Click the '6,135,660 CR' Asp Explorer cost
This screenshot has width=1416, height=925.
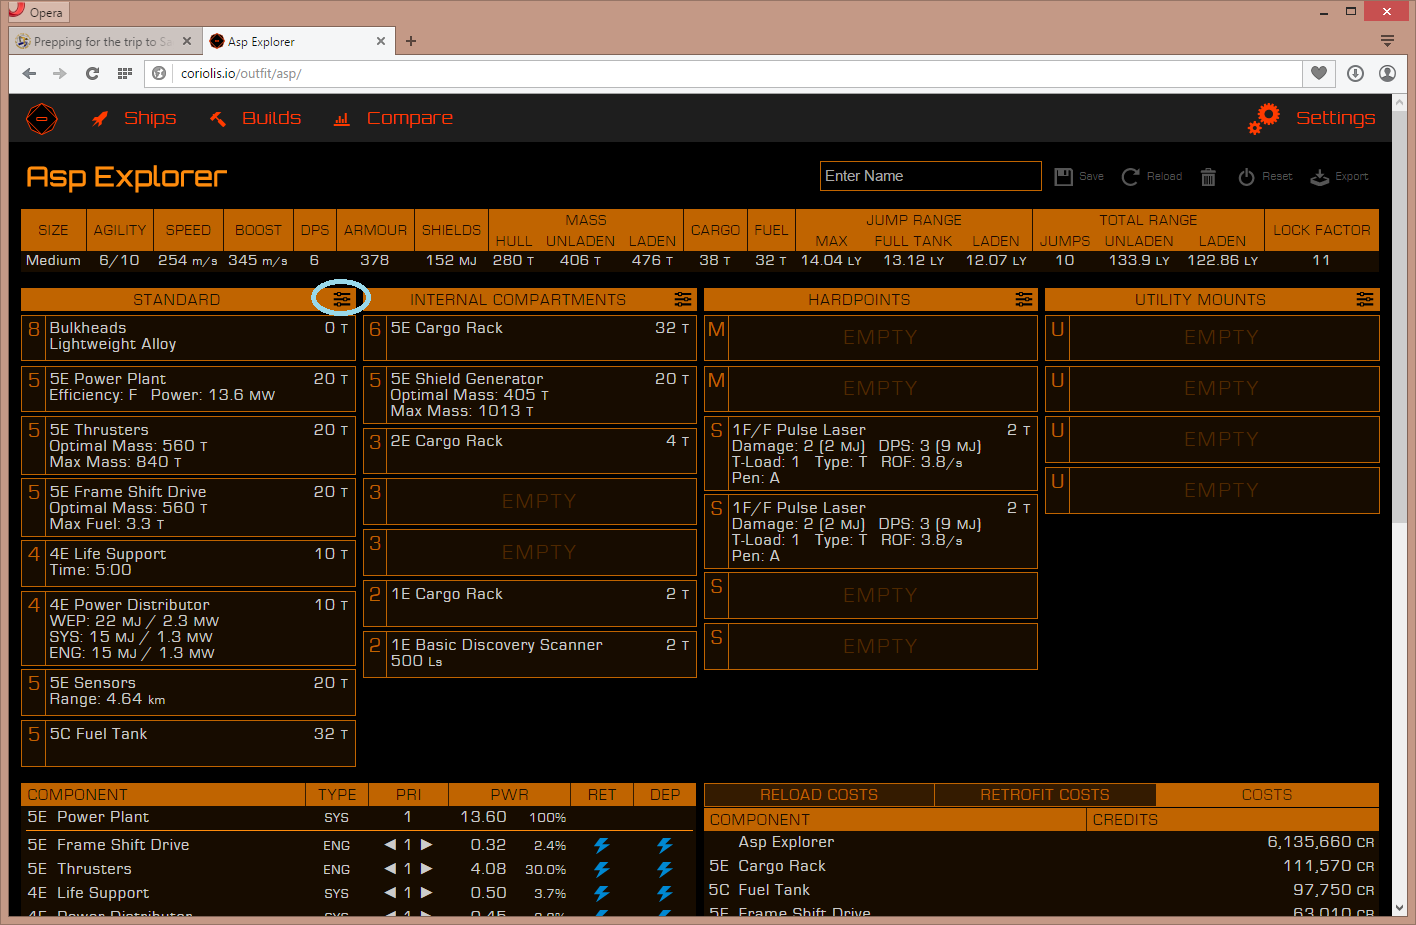[1321, 842]
